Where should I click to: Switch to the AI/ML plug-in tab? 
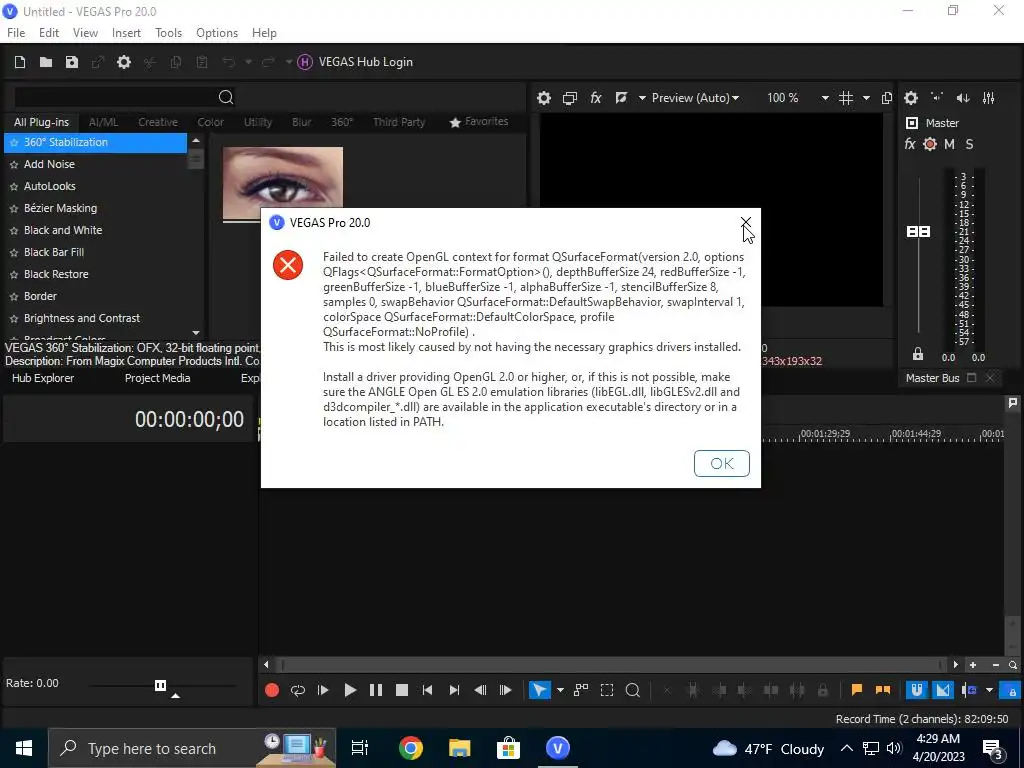point(103,122)
